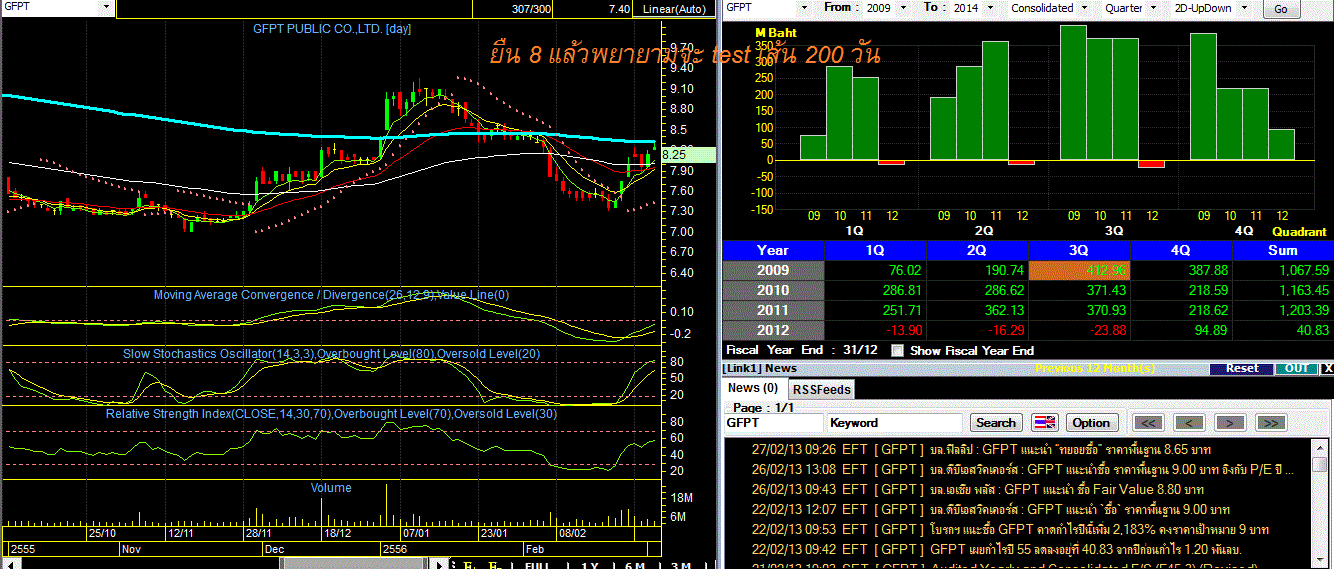Click the Search button
Viewport: 1334px width, 569px height.
[996, 423]
